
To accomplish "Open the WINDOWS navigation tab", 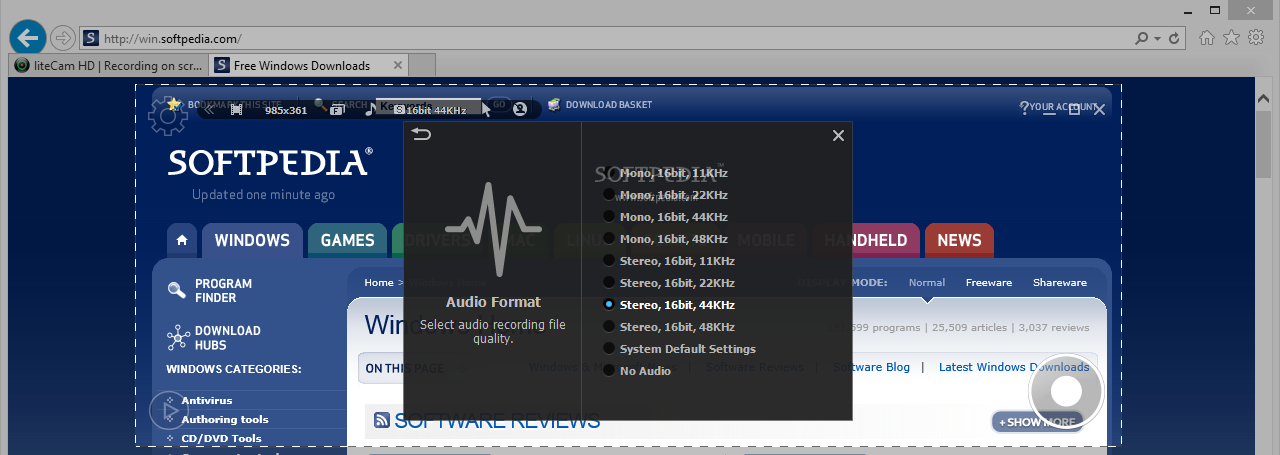I will 252,240.
